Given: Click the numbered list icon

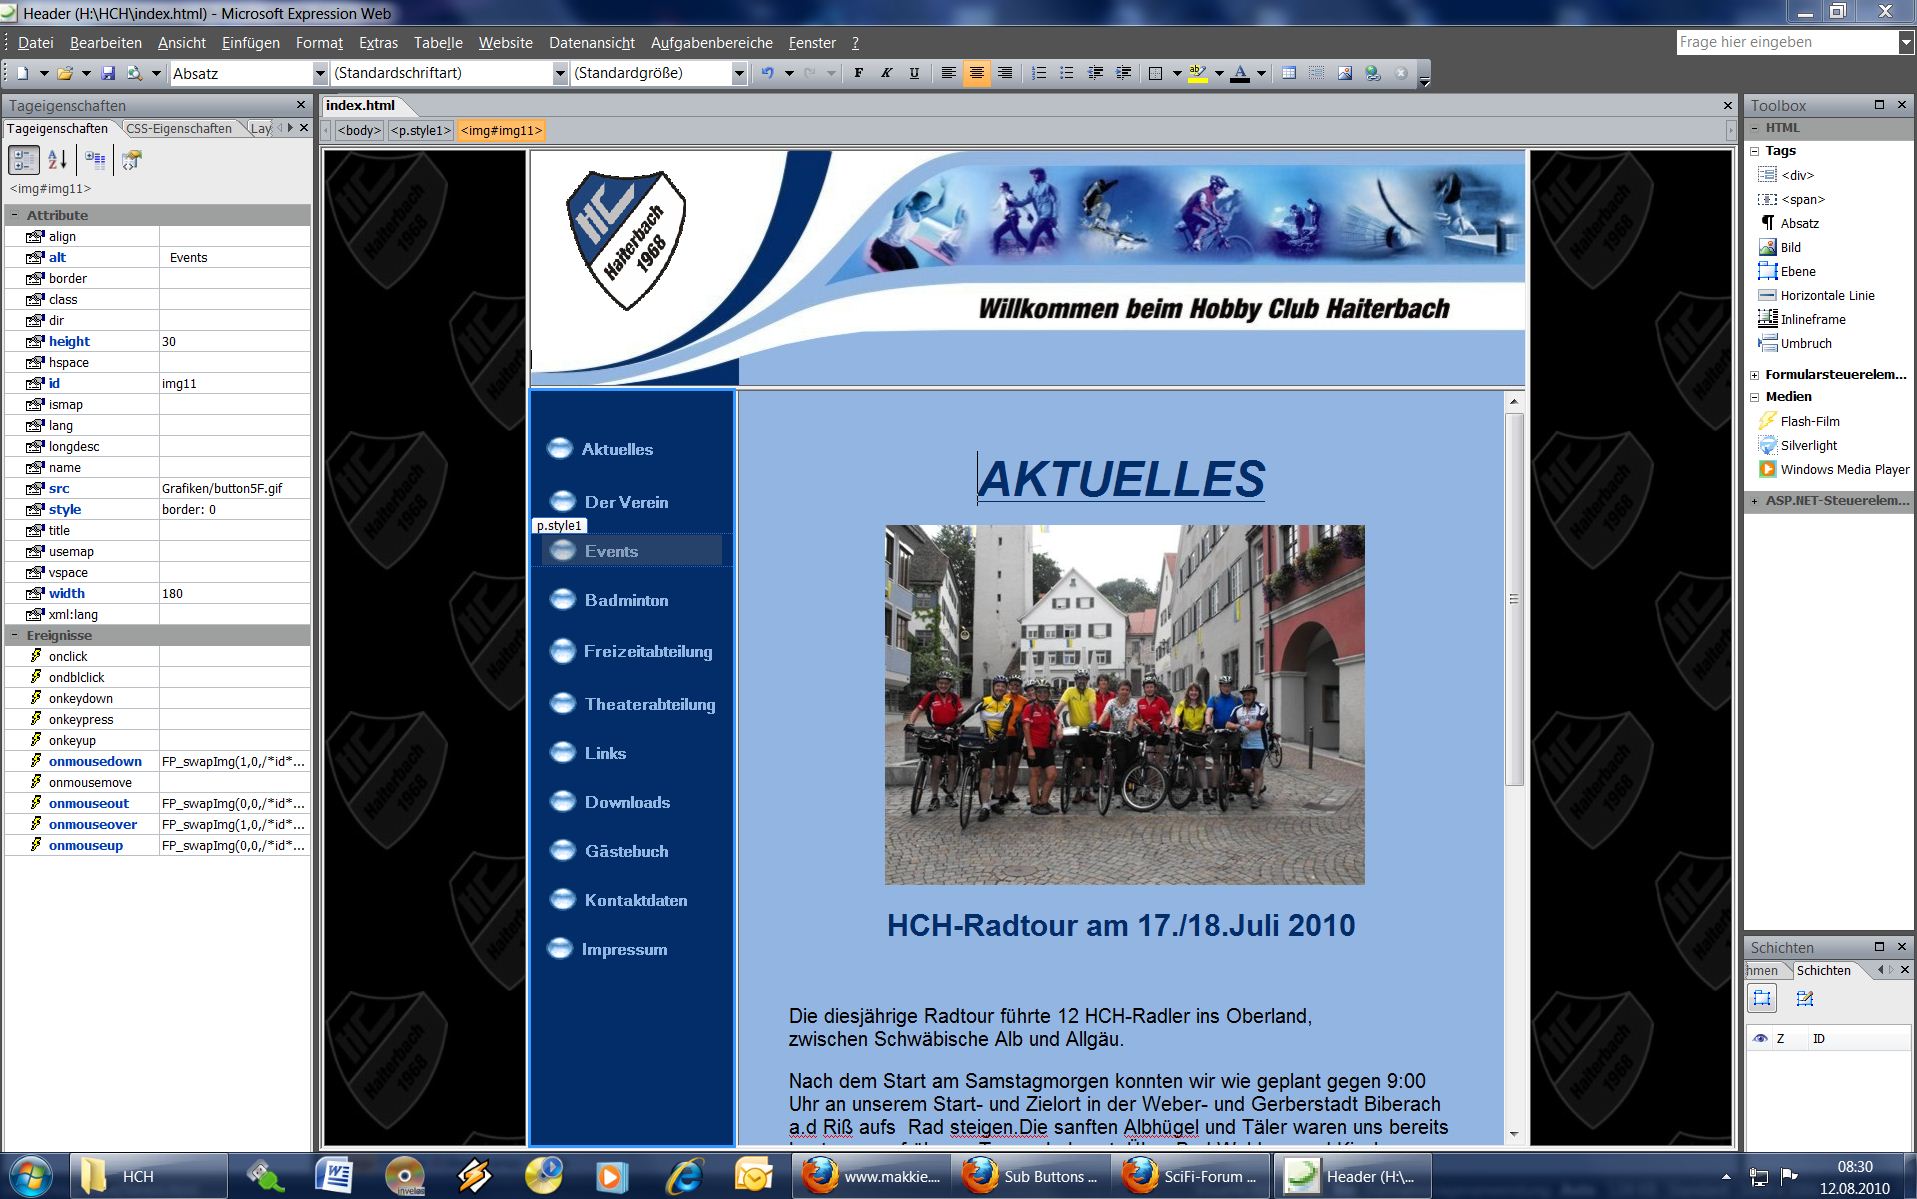Looking at the screenshot, I should 1039,73.
